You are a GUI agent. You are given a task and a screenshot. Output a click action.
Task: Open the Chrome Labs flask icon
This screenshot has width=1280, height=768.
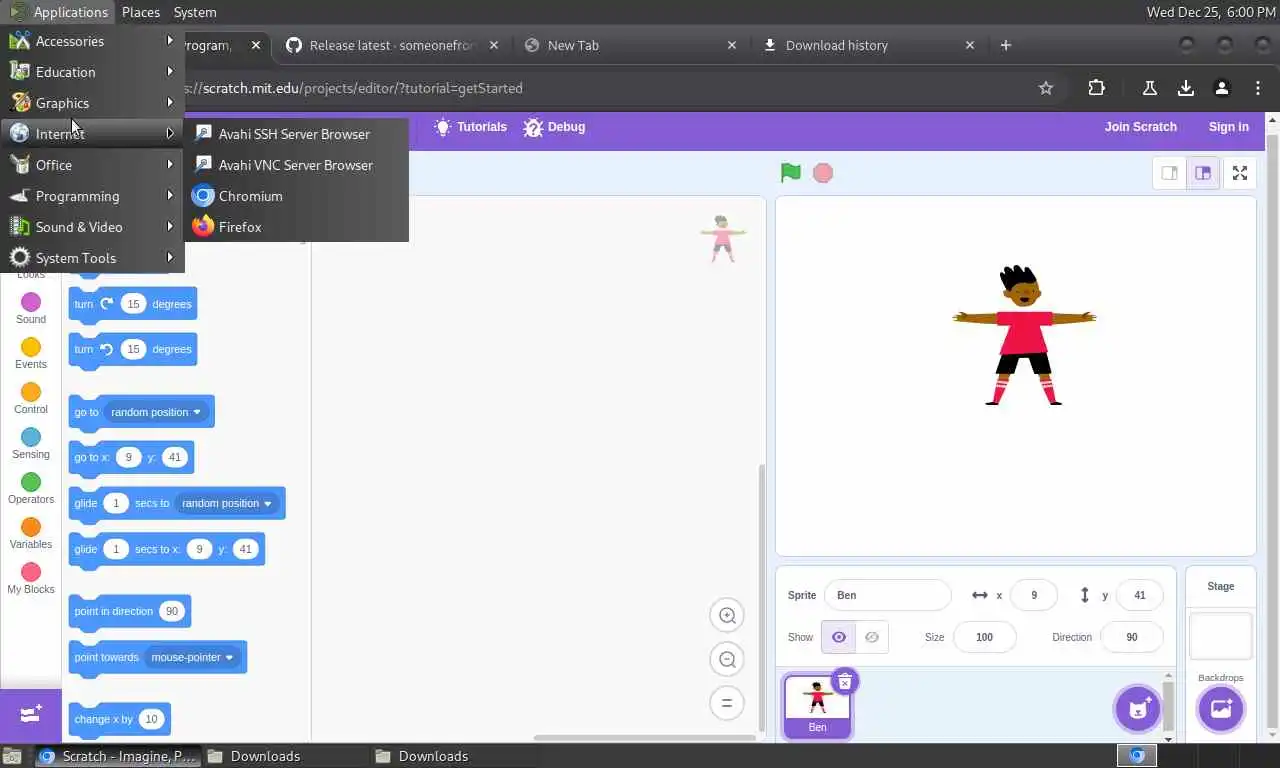click(1150, 88)
